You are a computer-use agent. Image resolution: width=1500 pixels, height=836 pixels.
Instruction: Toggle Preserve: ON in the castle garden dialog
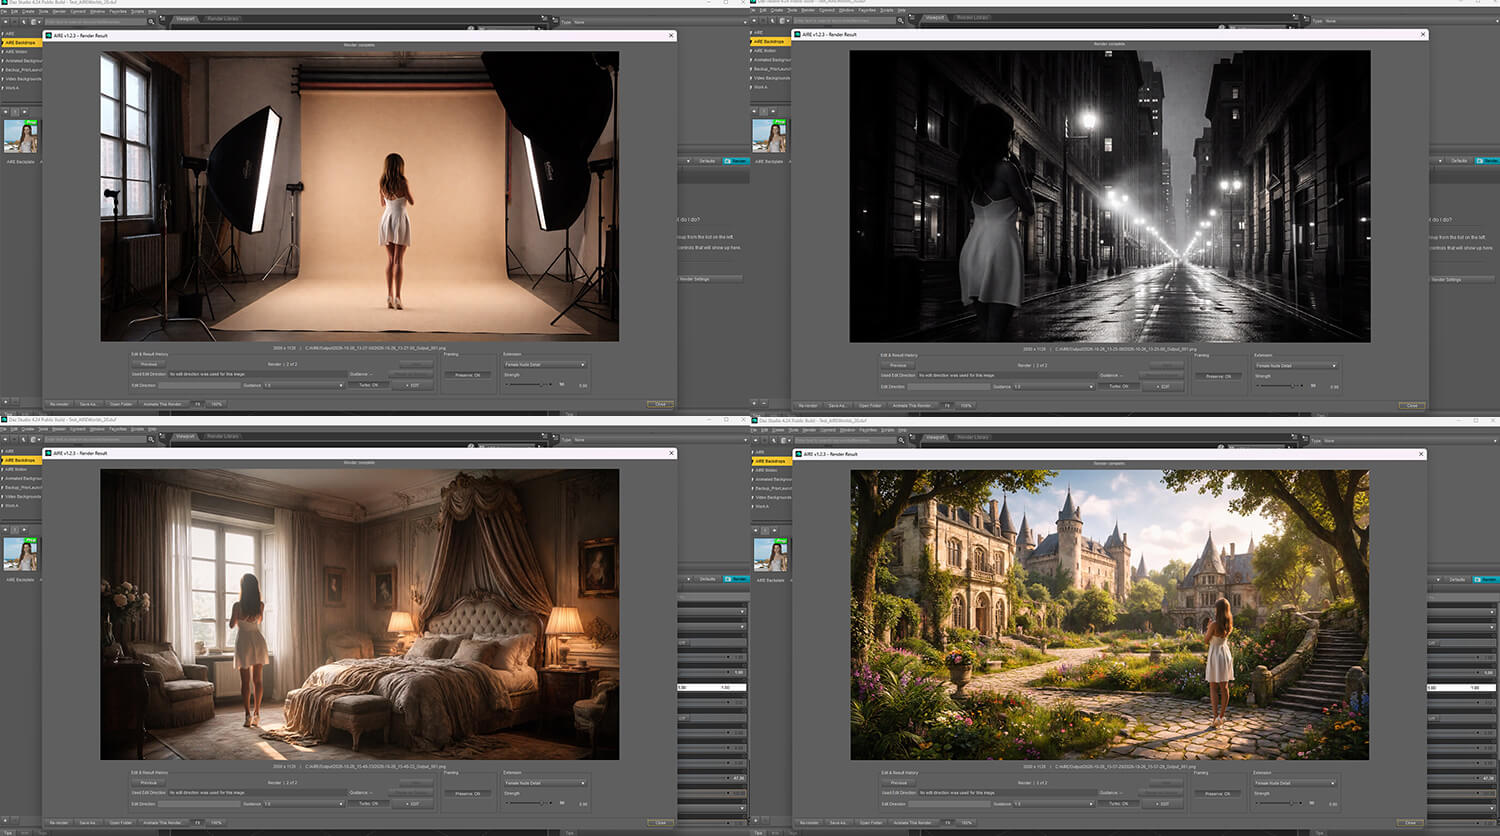(1217, 794)
